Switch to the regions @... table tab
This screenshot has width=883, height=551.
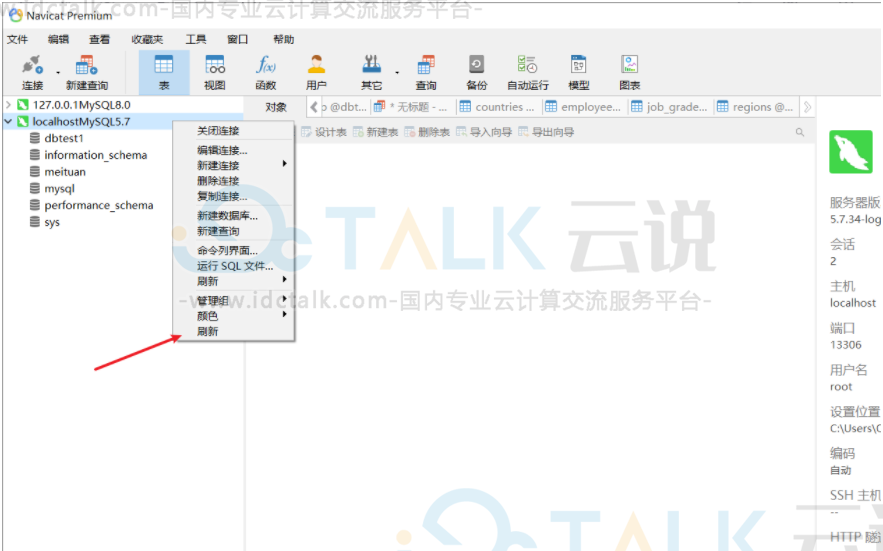755,107
